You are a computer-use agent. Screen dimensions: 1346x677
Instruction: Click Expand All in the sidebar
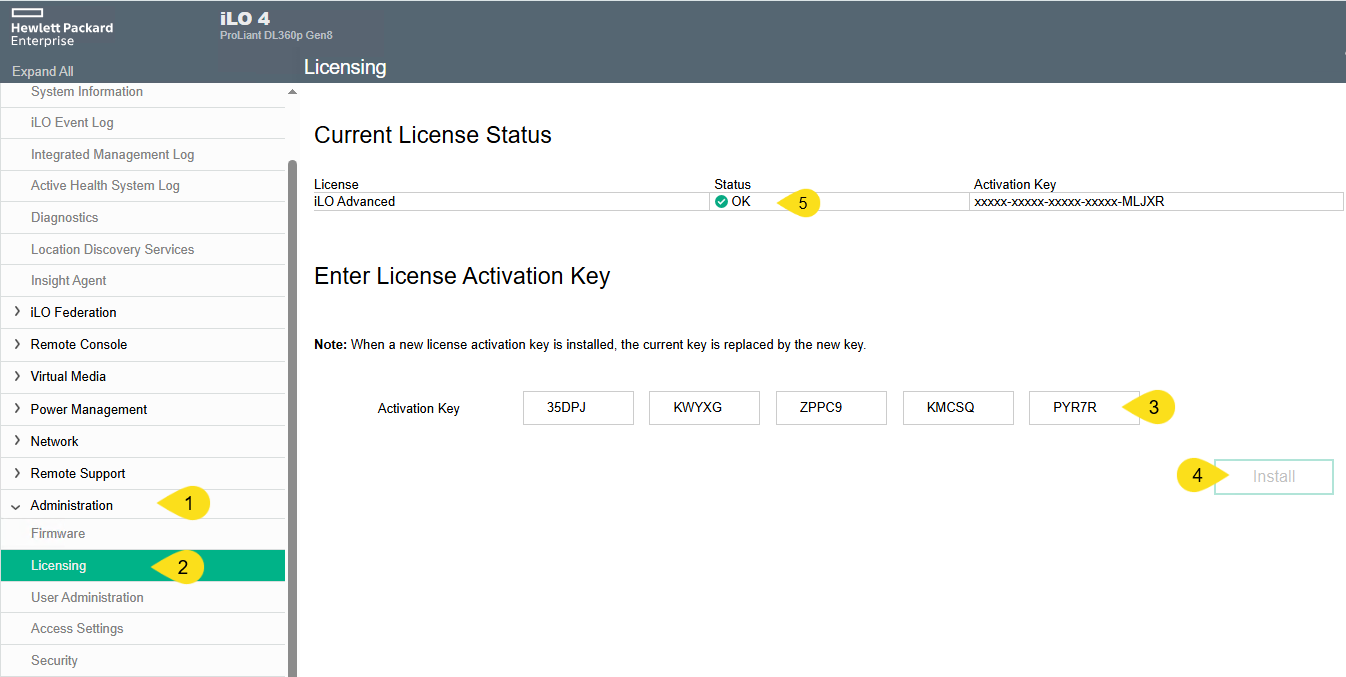[43, 71]
